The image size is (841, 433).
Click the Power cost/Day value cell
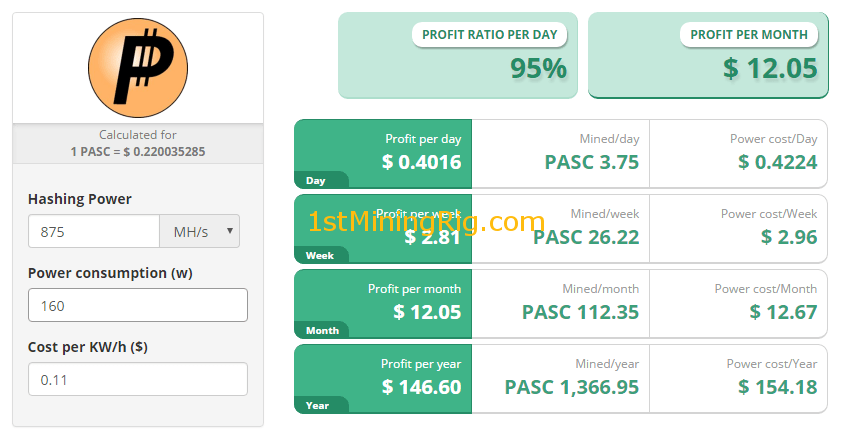click(x=738, y=153)
